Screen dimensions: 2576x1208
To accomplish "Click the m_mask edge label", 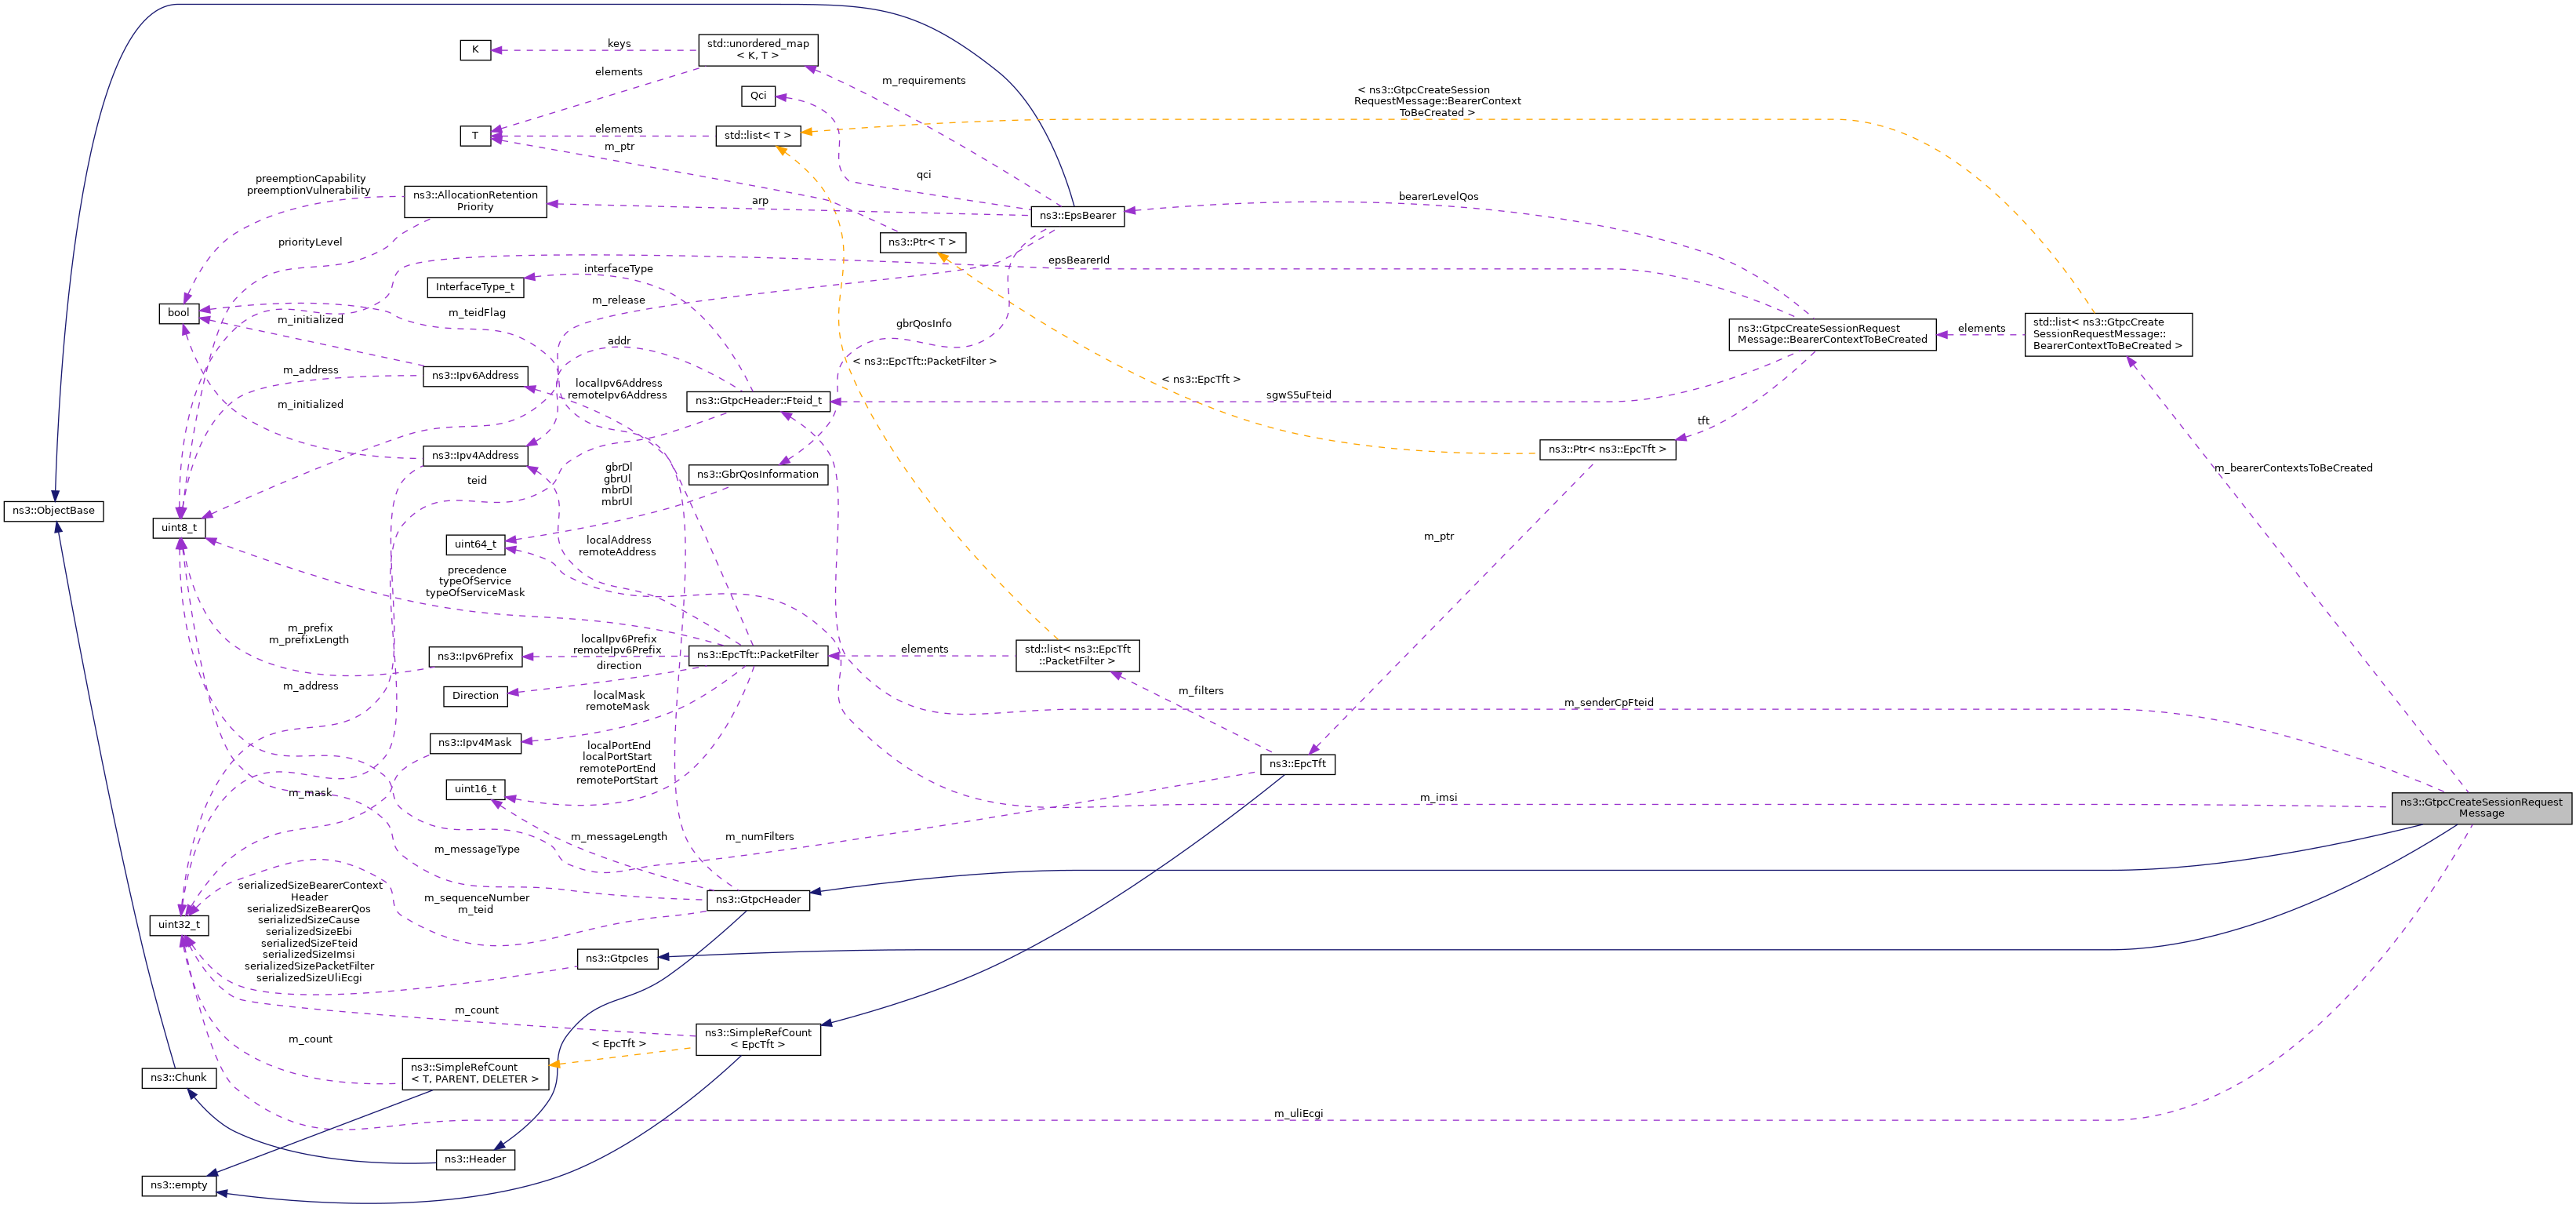I will point(310,793).
